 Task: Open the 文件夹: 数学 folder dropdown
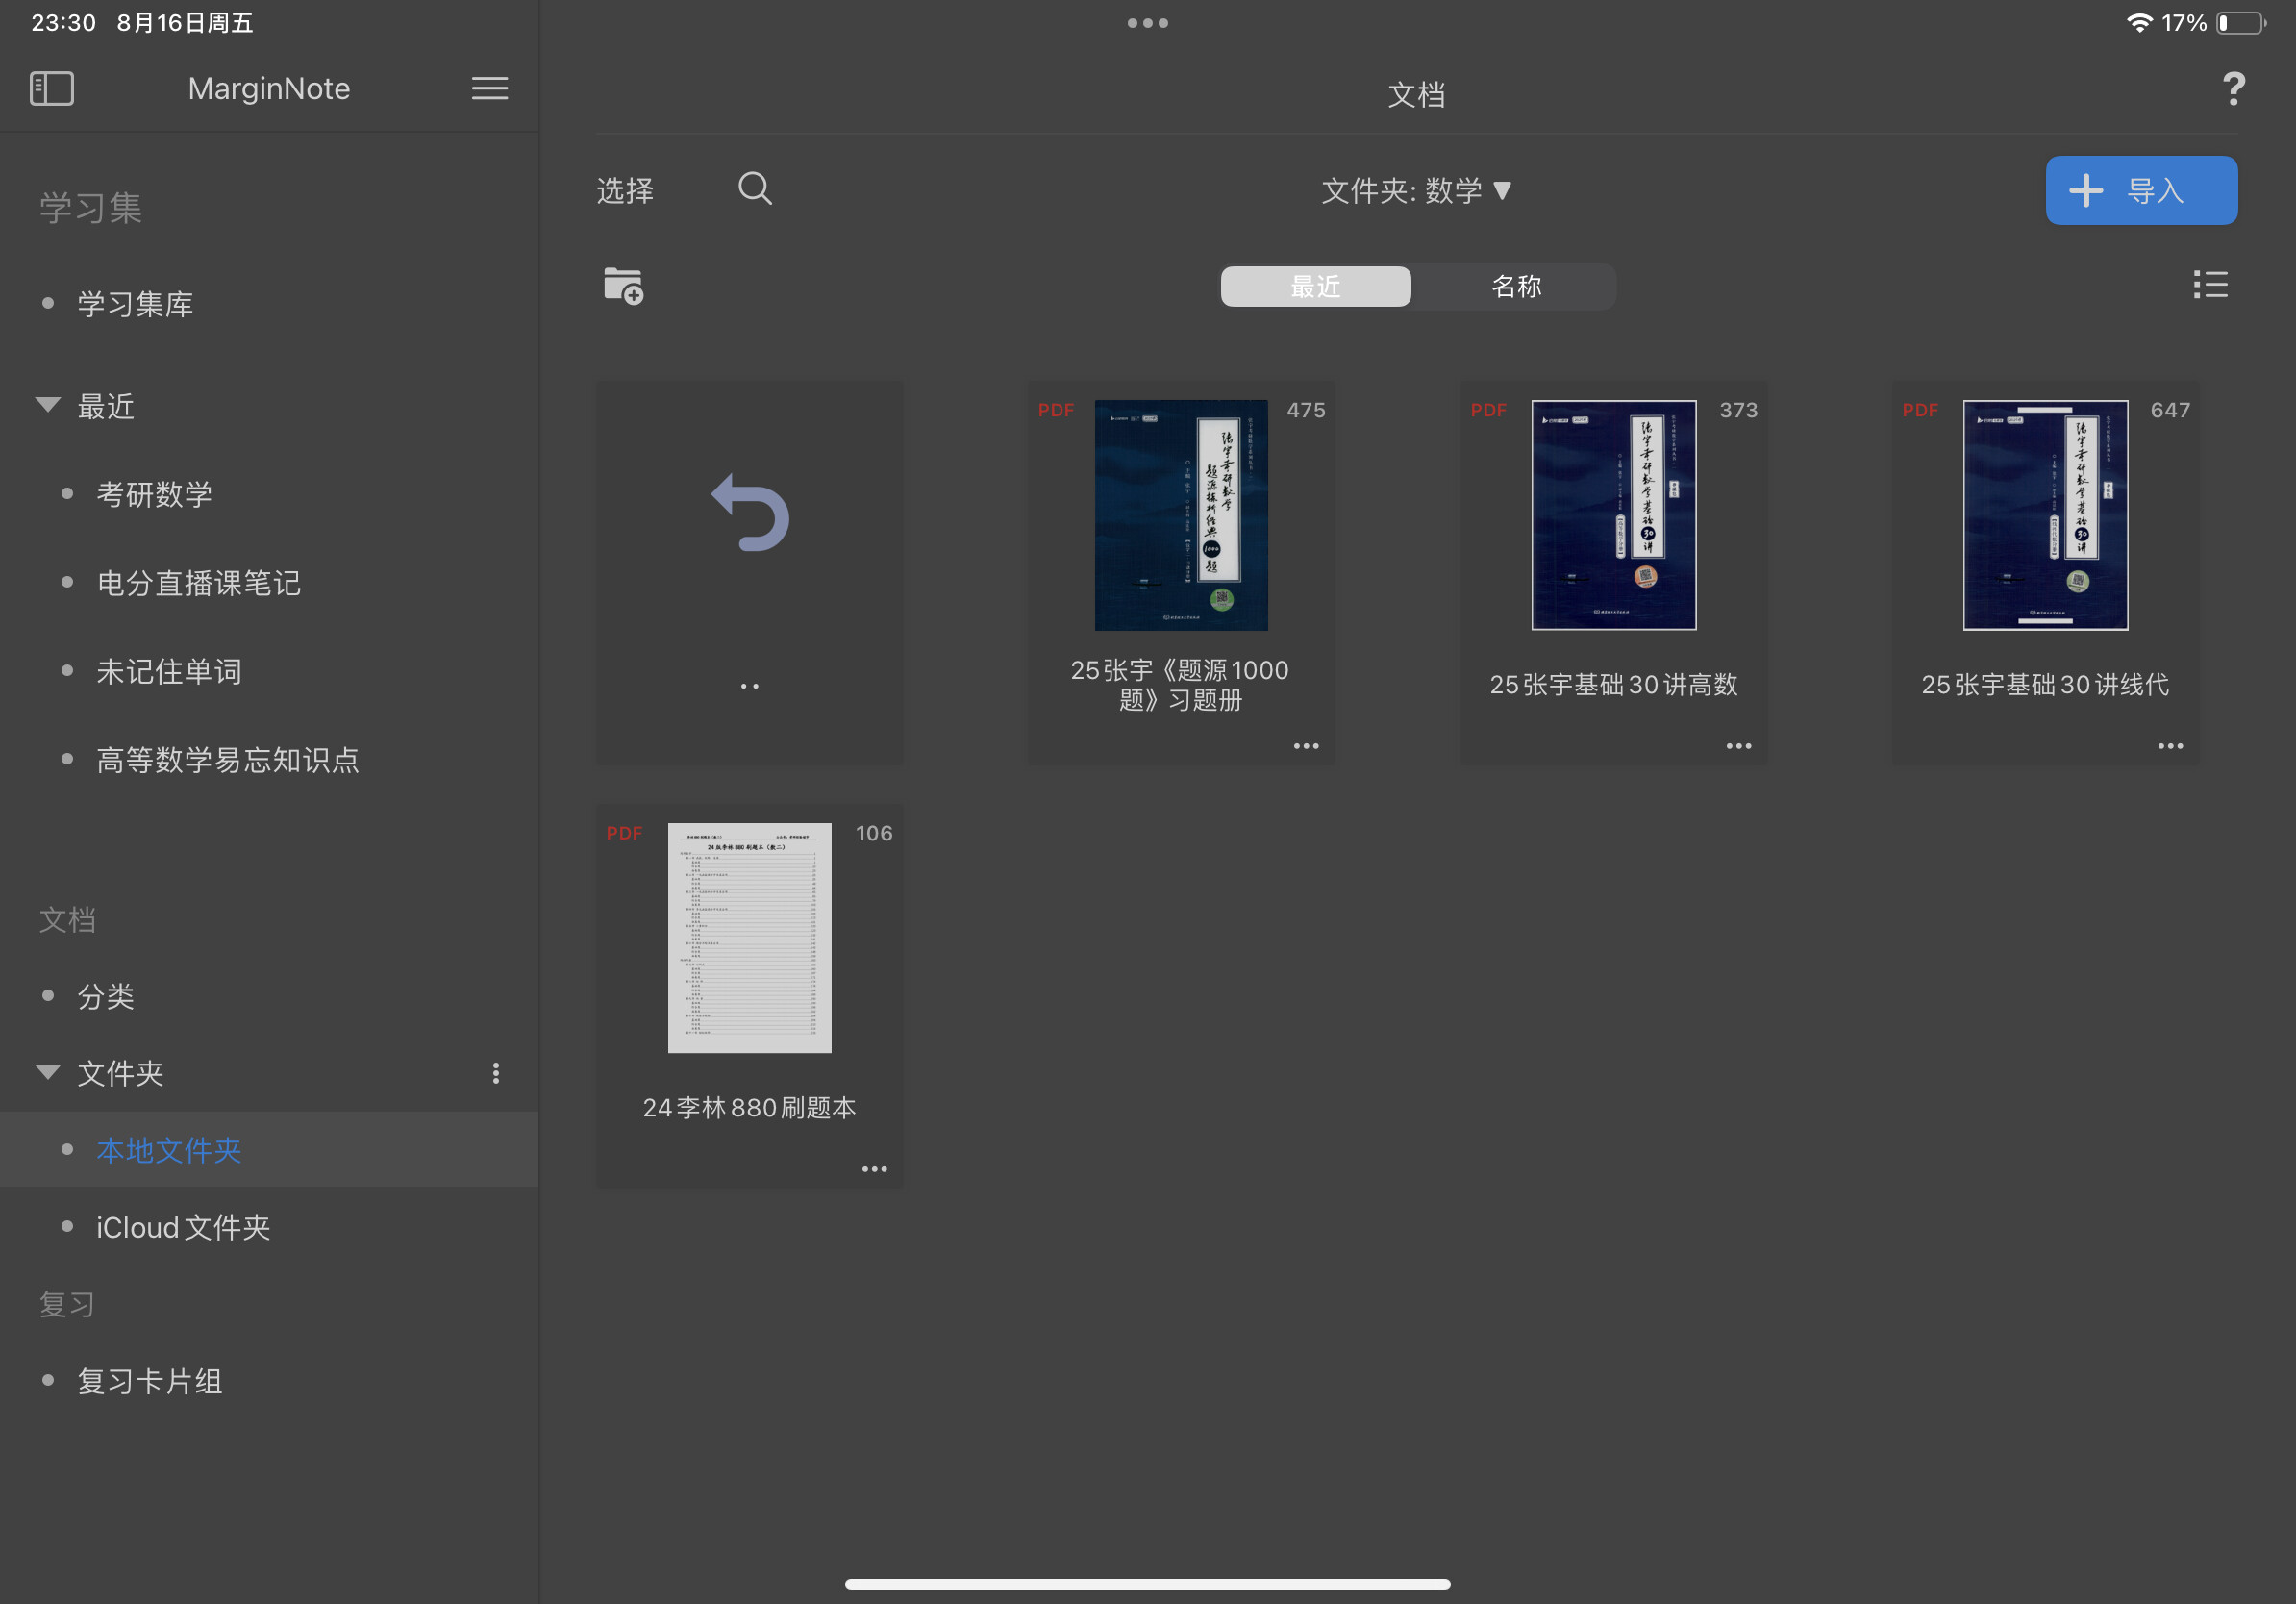tap(1416, 190)
